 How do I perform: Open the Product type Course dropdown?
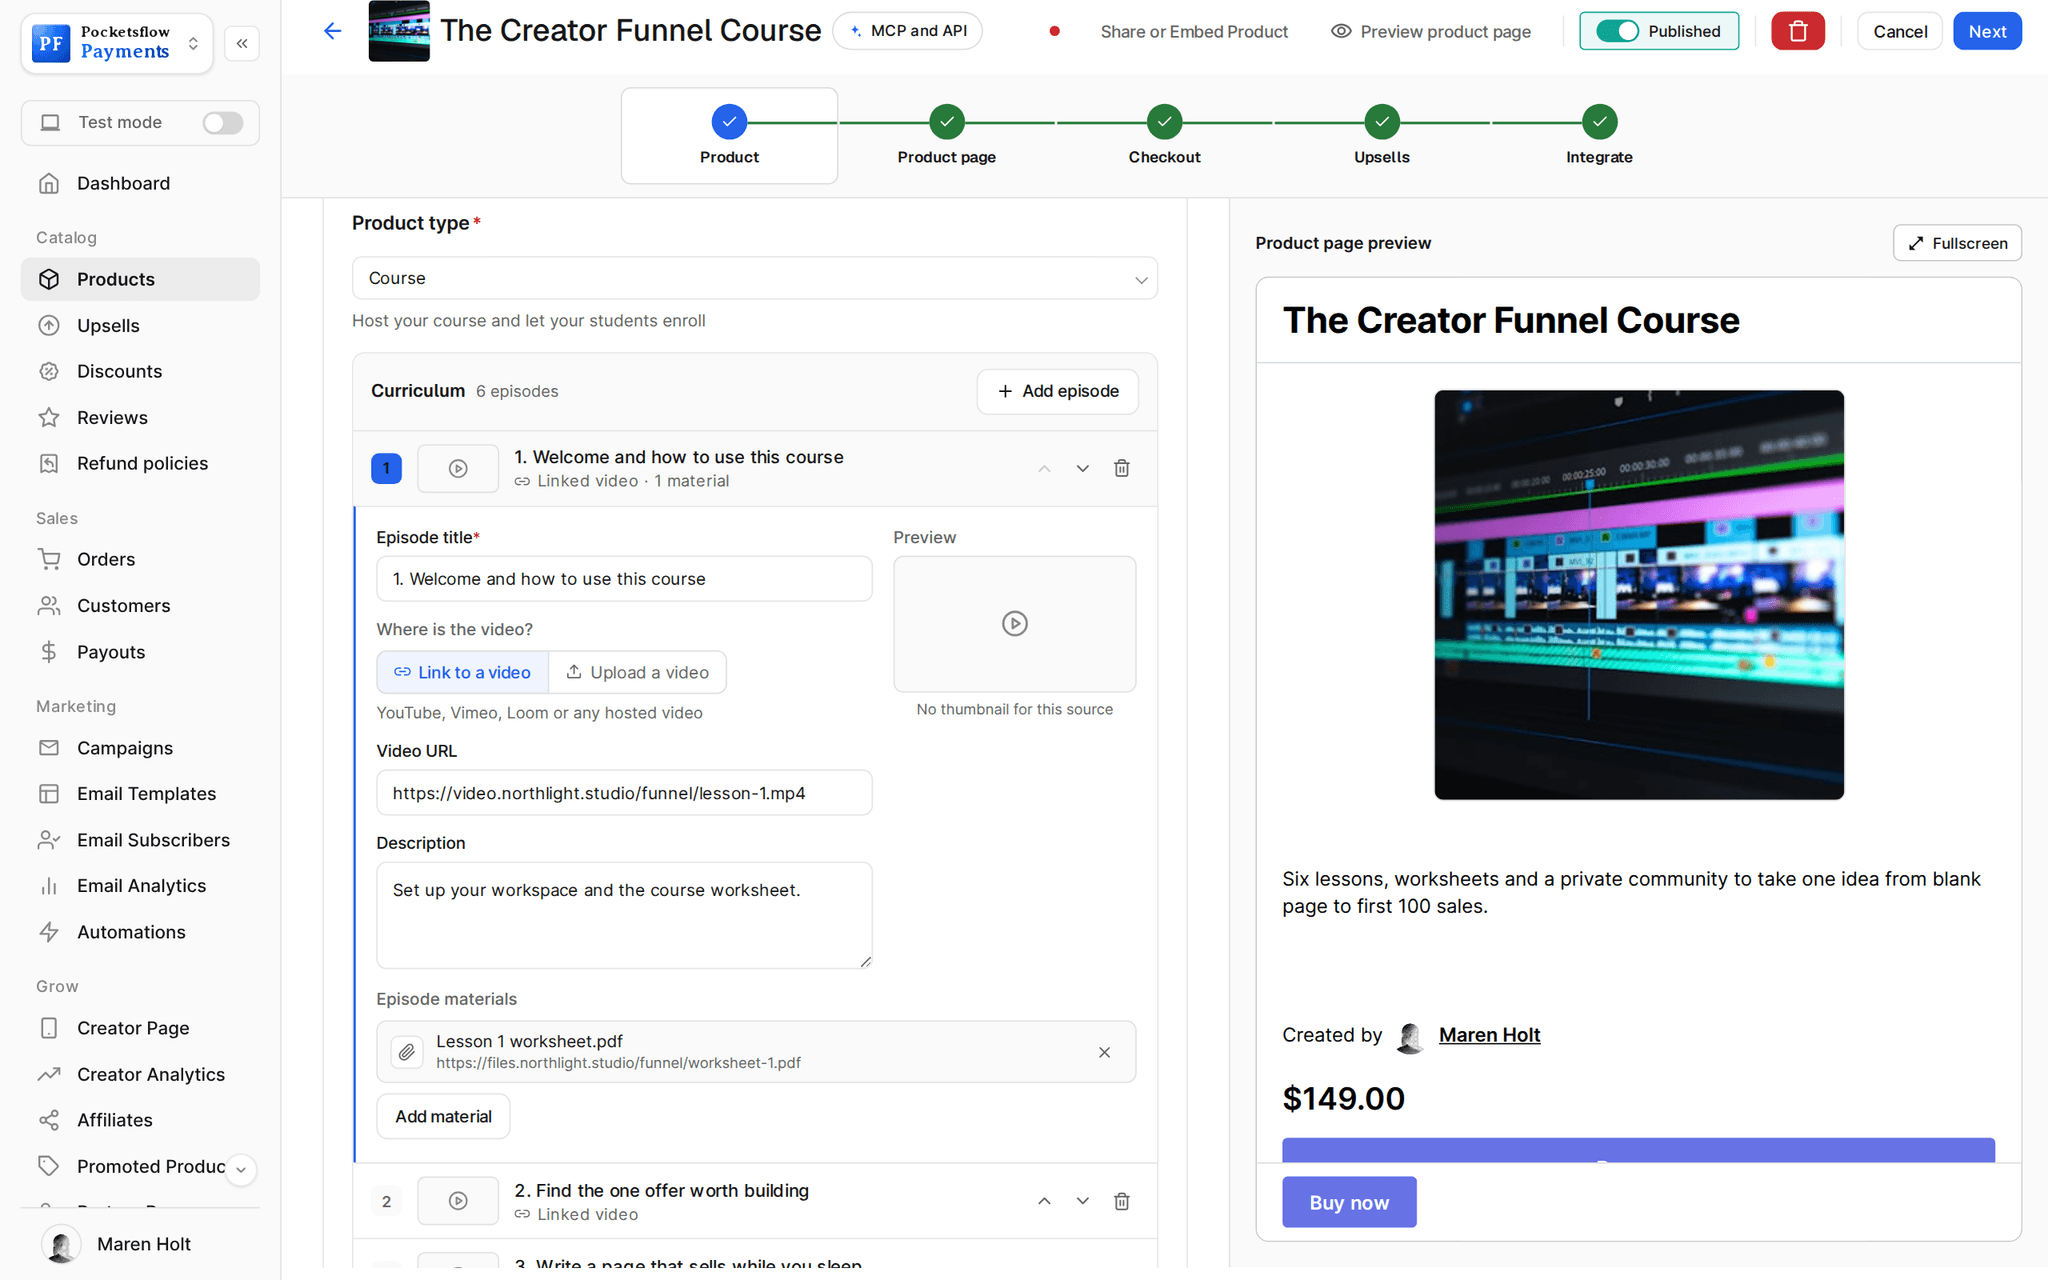click(x=755, y=278)
